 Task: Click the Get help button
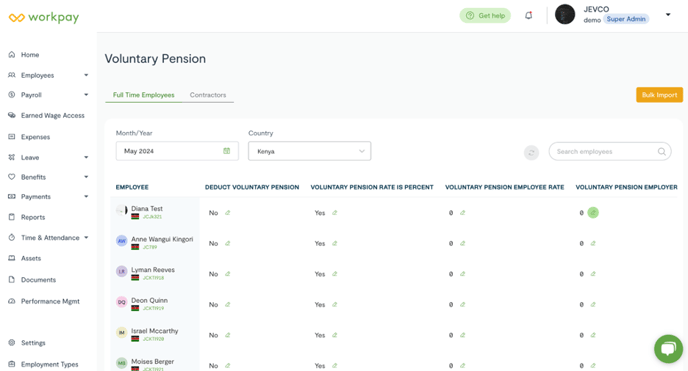tap(485, 15)
